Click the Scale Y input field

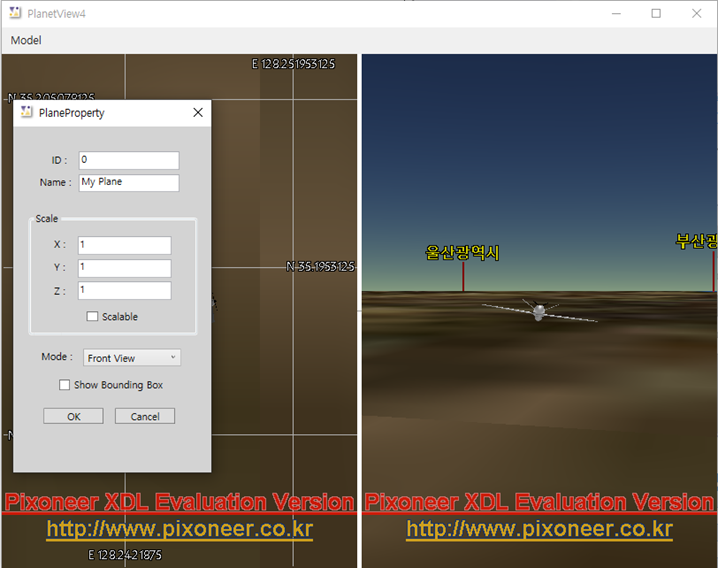pos(125,268)
